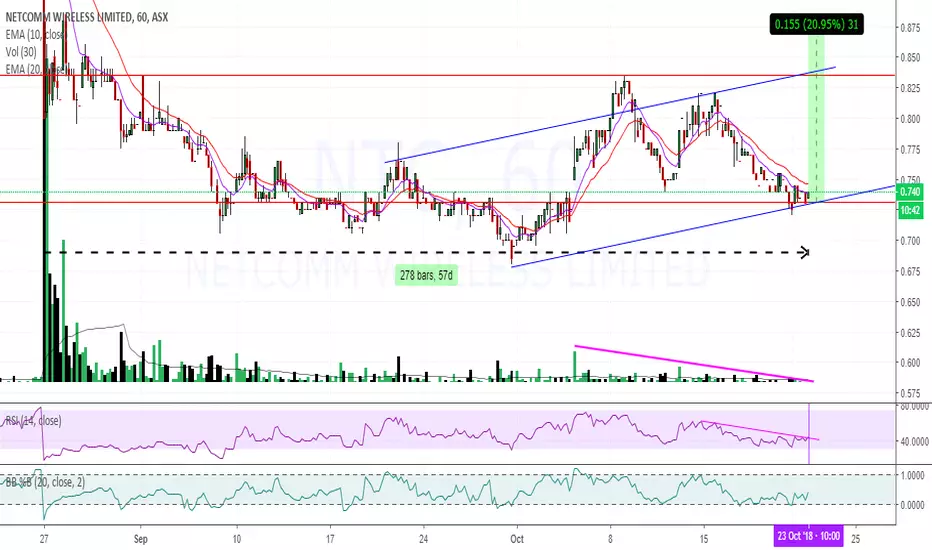Click the 0.575 price axis value
The height and width of the screenshot is (550, 932).
tap(911, 393)
